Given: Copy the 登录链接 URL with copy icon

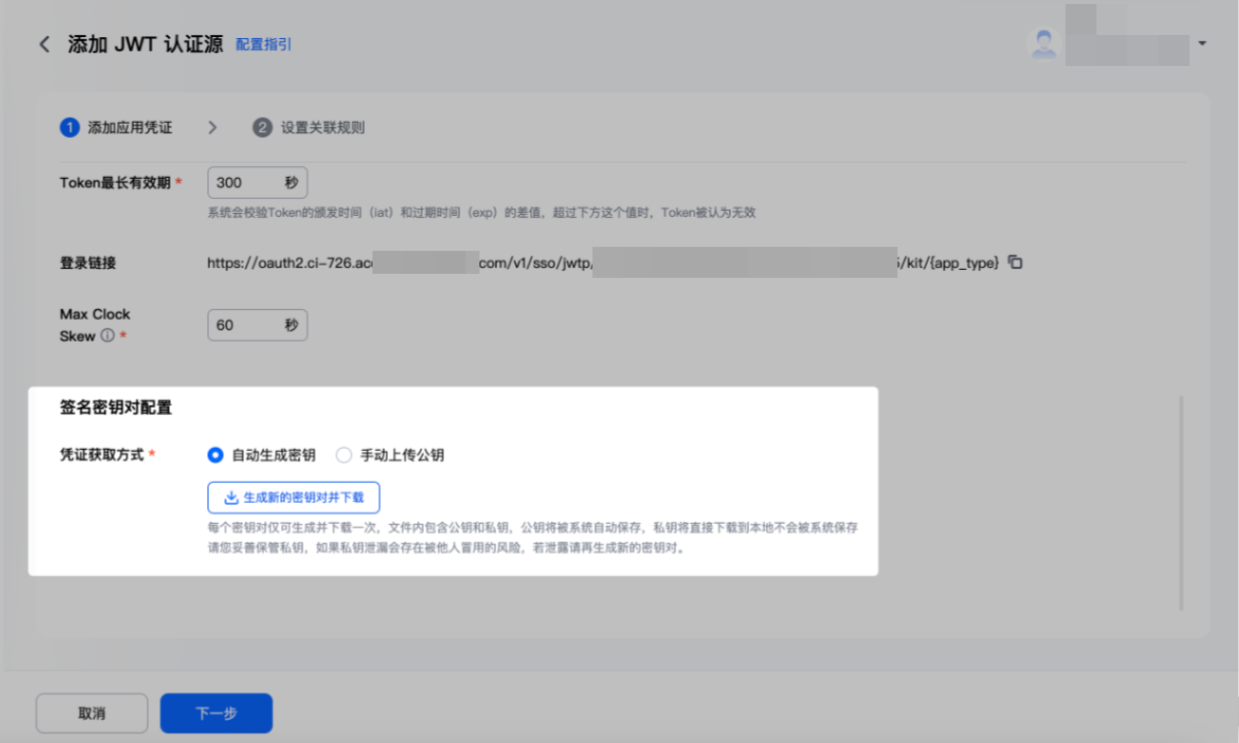Looking at the screenshot, I should [x=1015, y=263].
